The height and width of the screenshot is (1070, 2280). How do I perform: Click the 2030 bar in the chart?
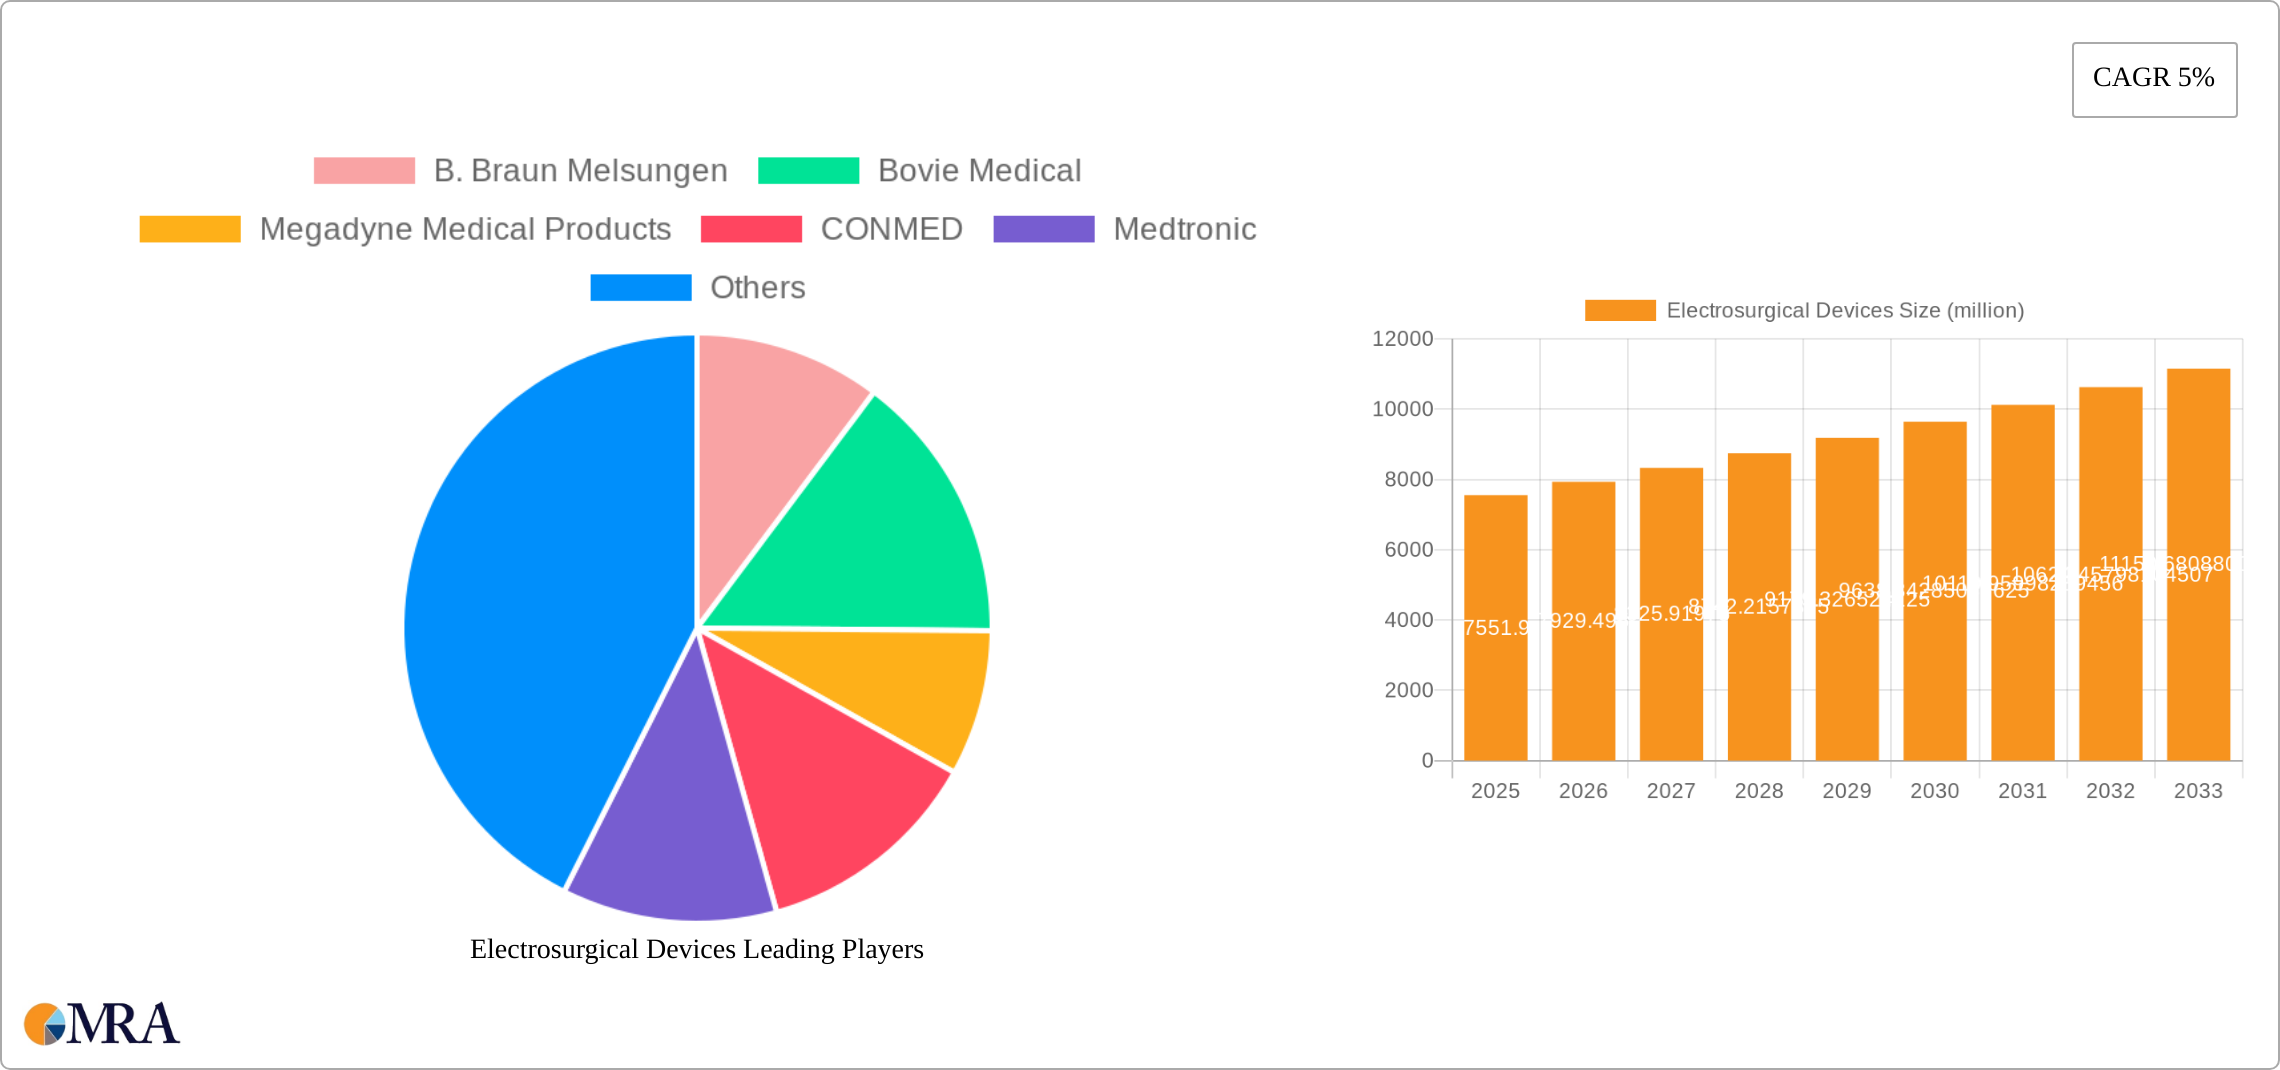click(1935, 591)
